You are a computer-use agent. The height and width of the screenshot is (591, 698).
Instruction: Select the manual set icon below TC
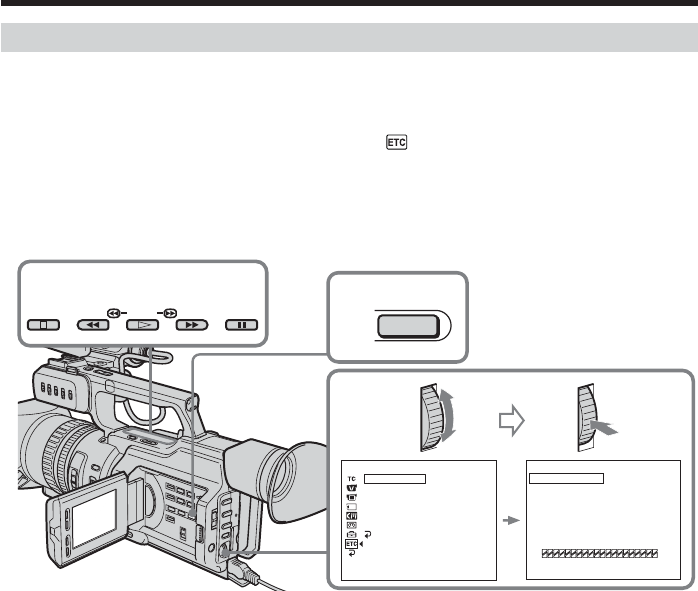coord(352,488)
